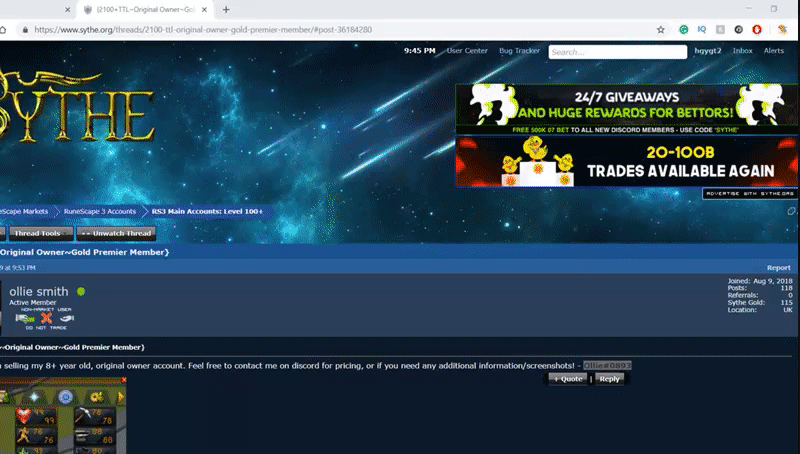Viewport: 800px width, 454px height.
Task: Open the Thread Tools dropdown
Action: coord(41,233)
